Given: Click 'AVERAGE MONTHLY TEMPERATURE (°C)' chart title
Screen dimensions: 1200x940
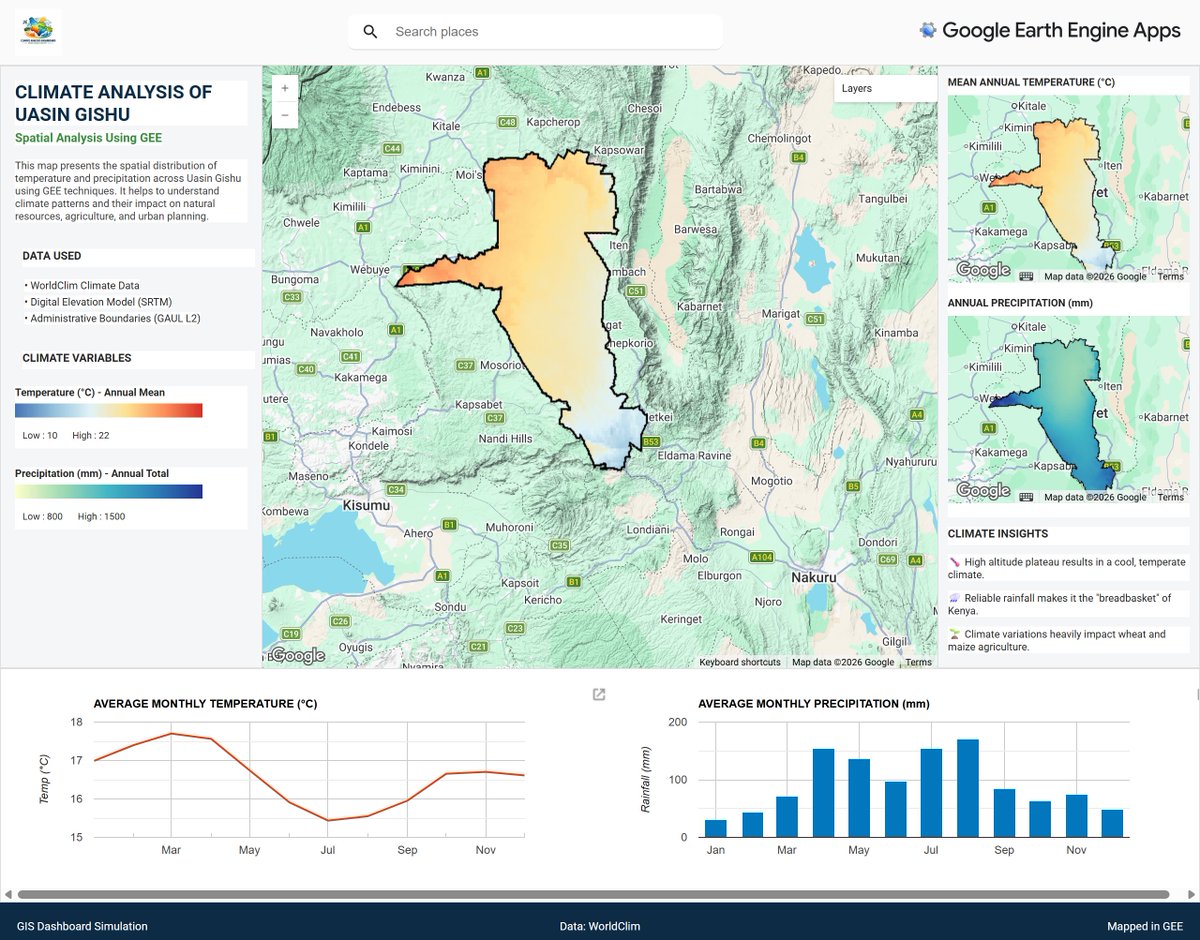Looking at the screenshot, I should tap(205, 704).
